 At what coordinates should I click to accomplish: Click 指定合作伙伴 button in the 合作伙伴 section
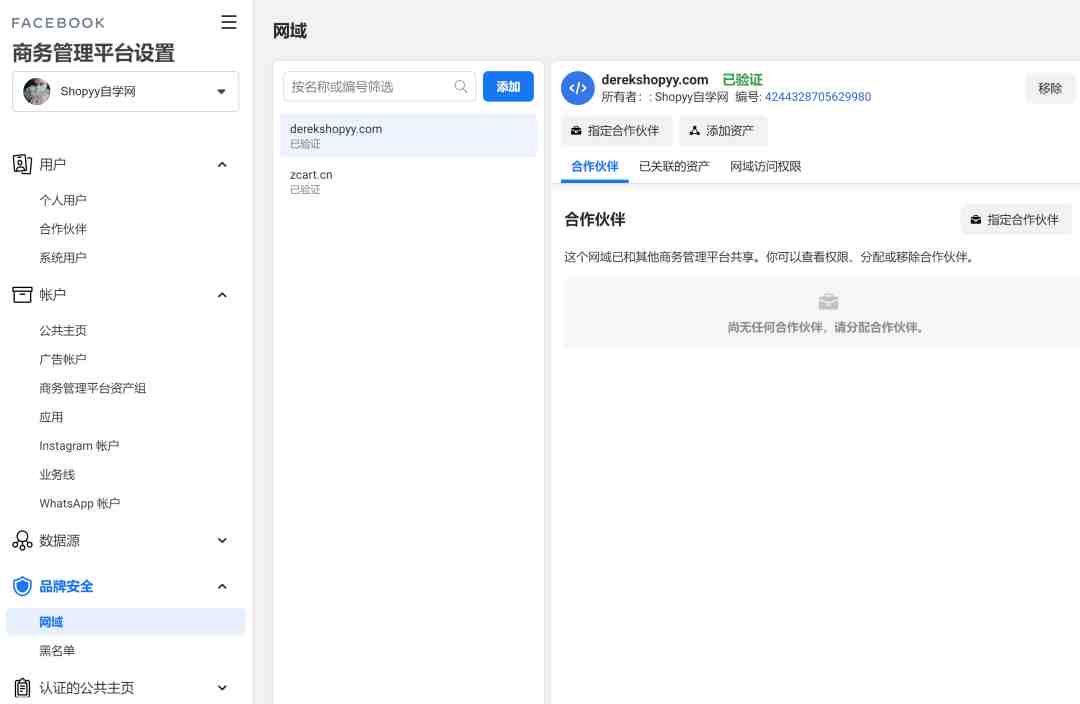coord(1016,220)
